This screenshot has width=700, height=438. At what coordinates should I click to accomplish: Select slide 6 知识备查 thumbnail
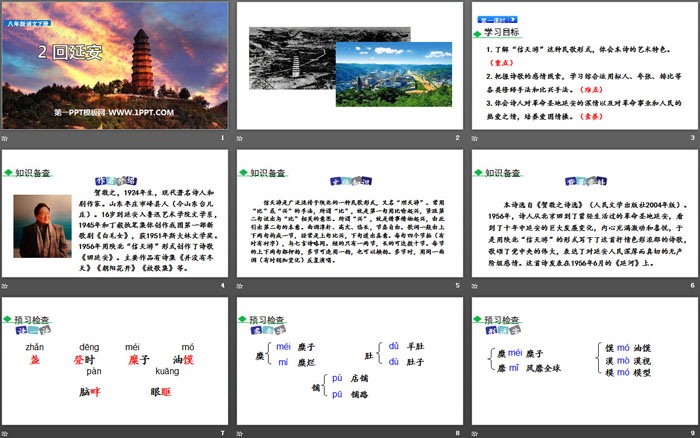click(585, 213)
